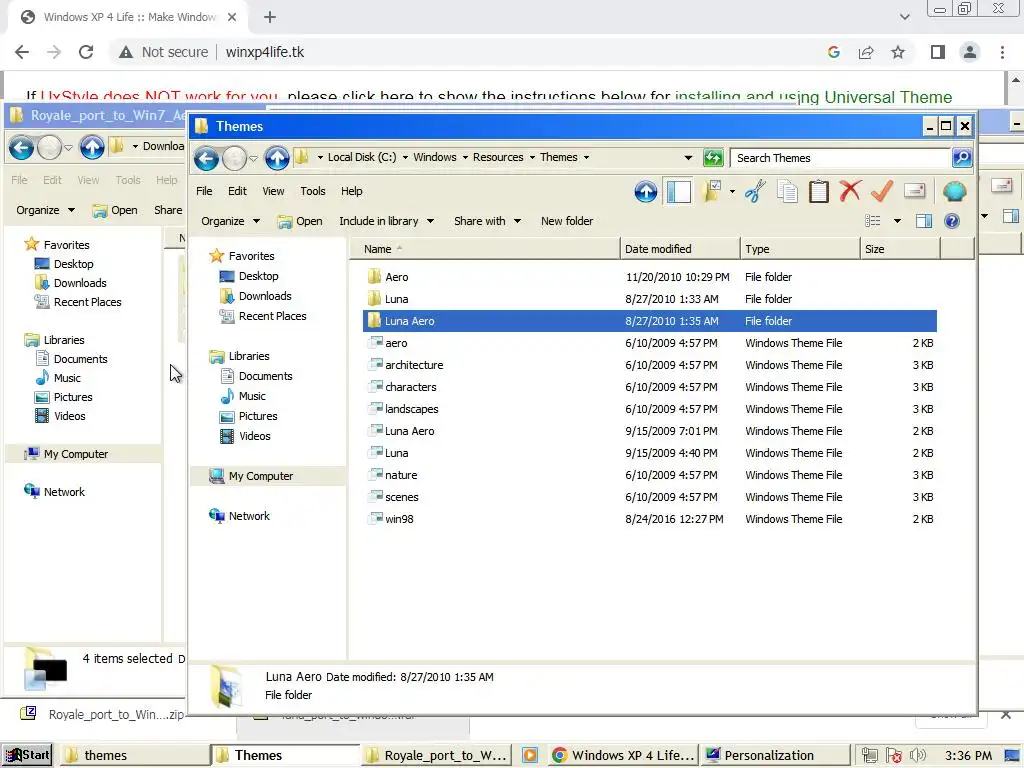Open Chrome's three-dot menu

(1002, 52)
